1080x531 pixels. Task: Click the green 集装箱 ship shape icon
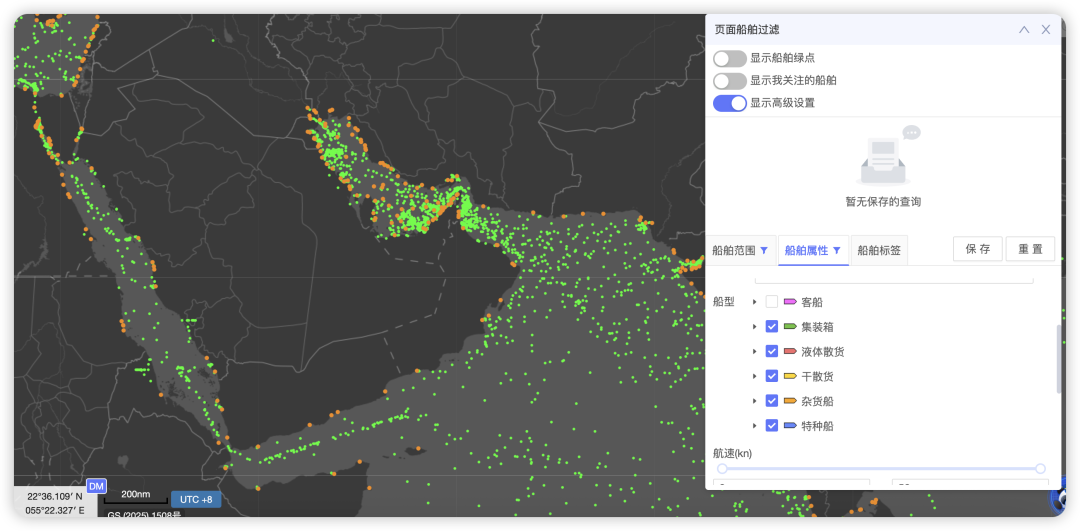[790, 326]
